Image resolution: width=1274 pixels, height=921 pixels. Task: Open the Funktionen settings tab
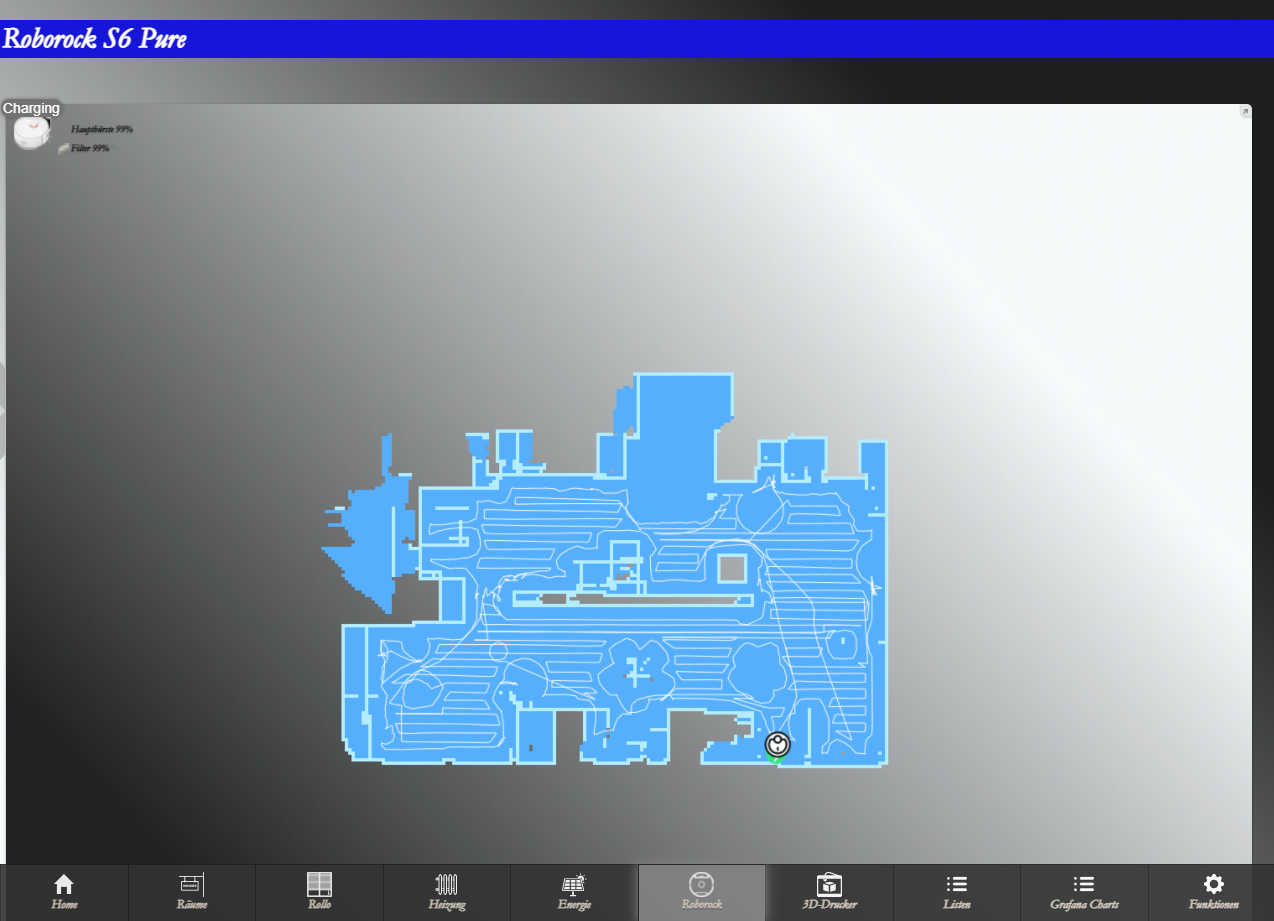(1213, 893)
